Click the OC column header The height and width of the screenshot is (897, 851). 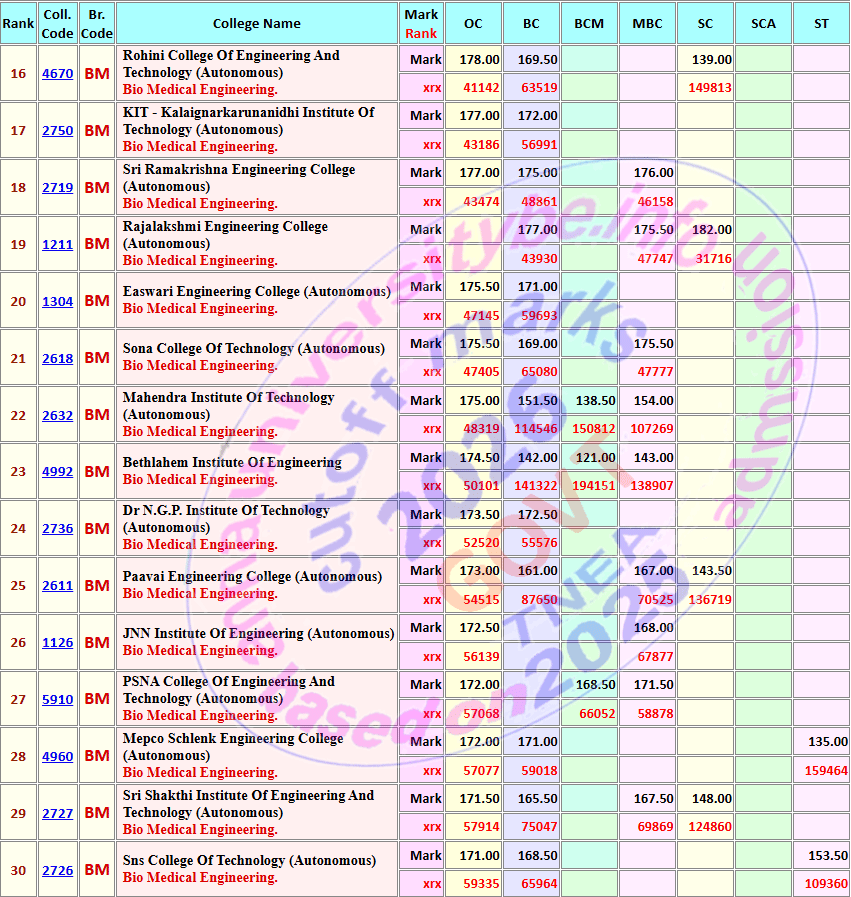[474, 23]
